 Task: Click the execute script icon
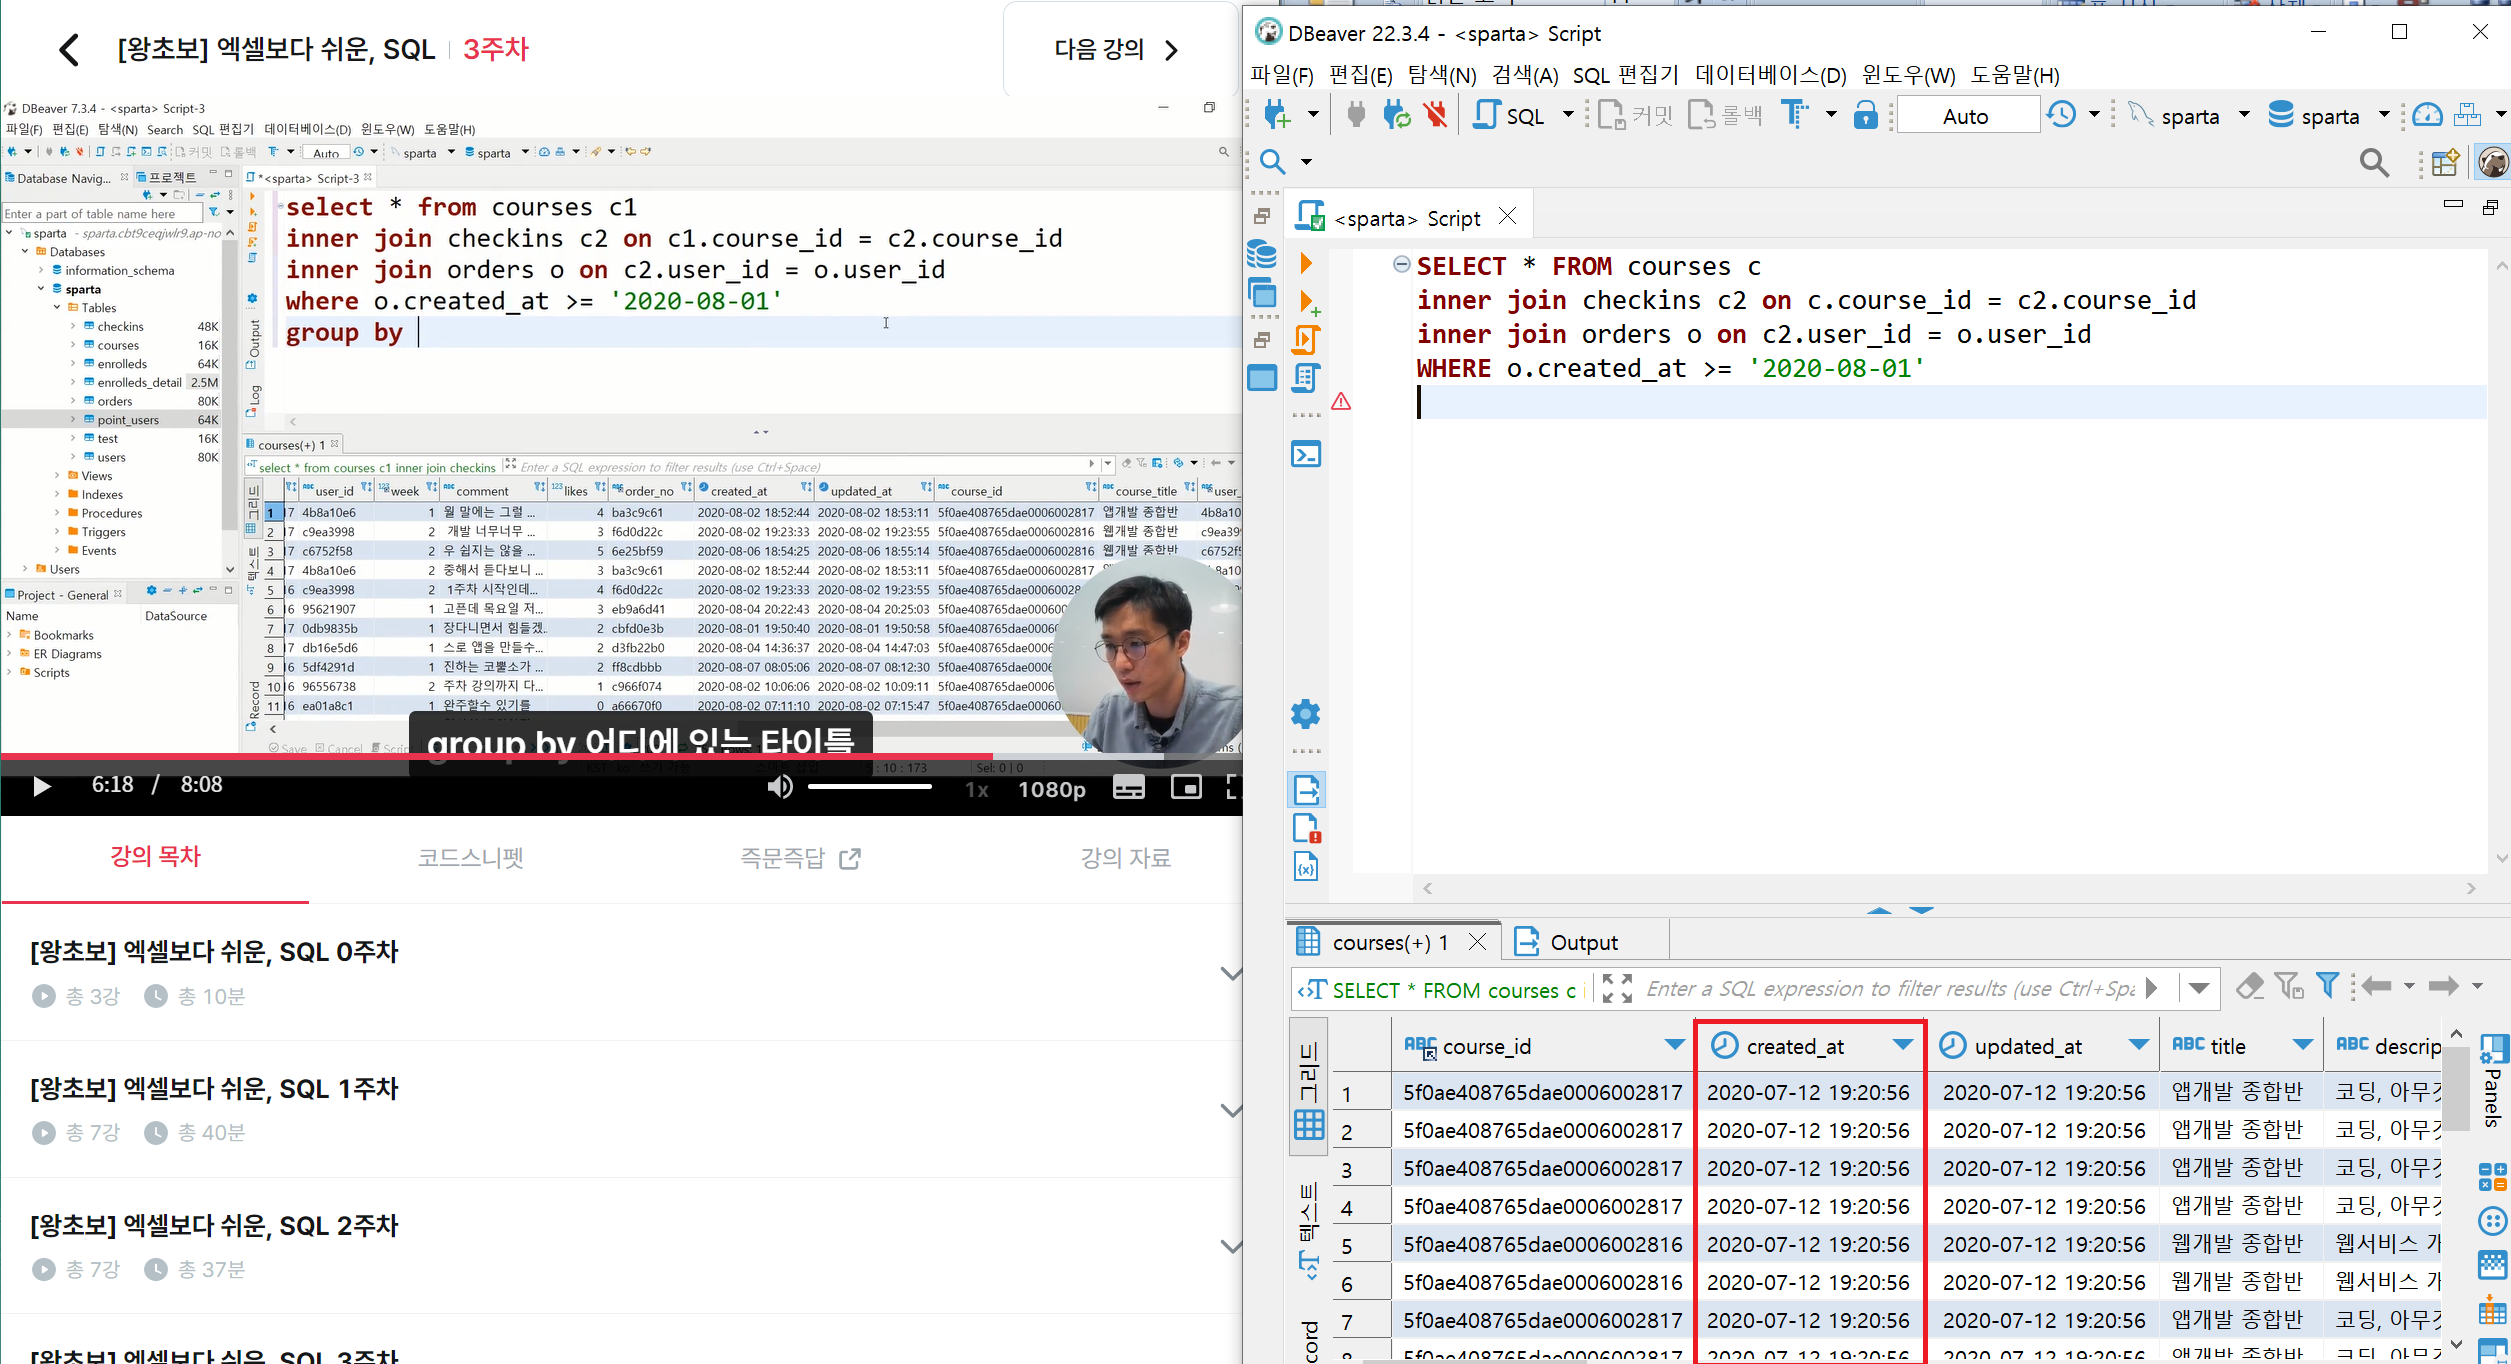[1307, 340]
